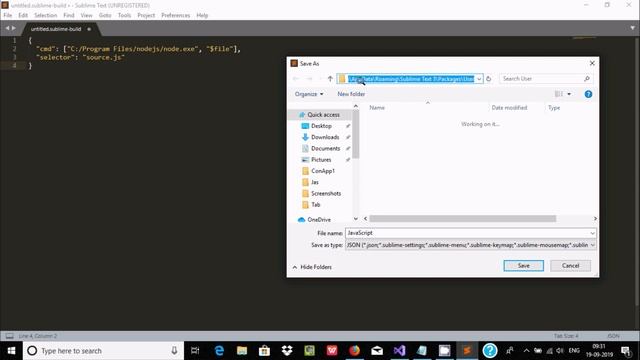This screenshot has width=640, height=360.
Task: Toggle the Sublime side bar status icon
Action: (x=9, y=336)
